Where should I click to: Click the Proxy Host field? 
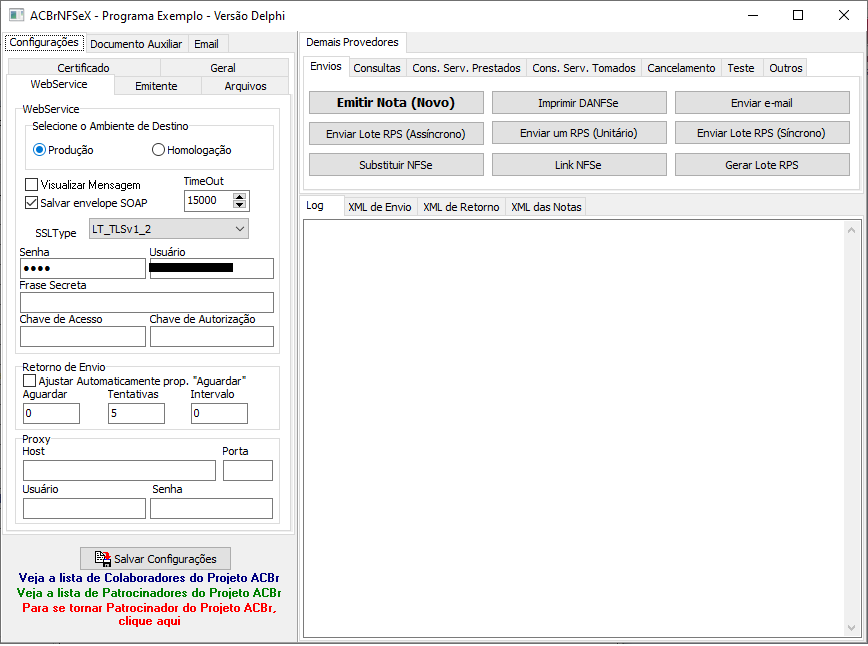119,471
